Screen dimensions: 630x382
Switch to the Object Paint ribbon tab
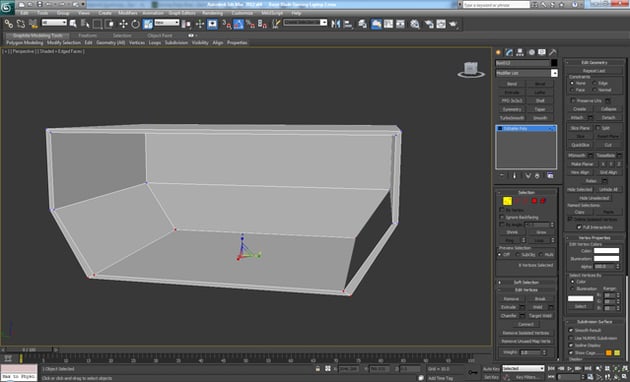[160, 35]
